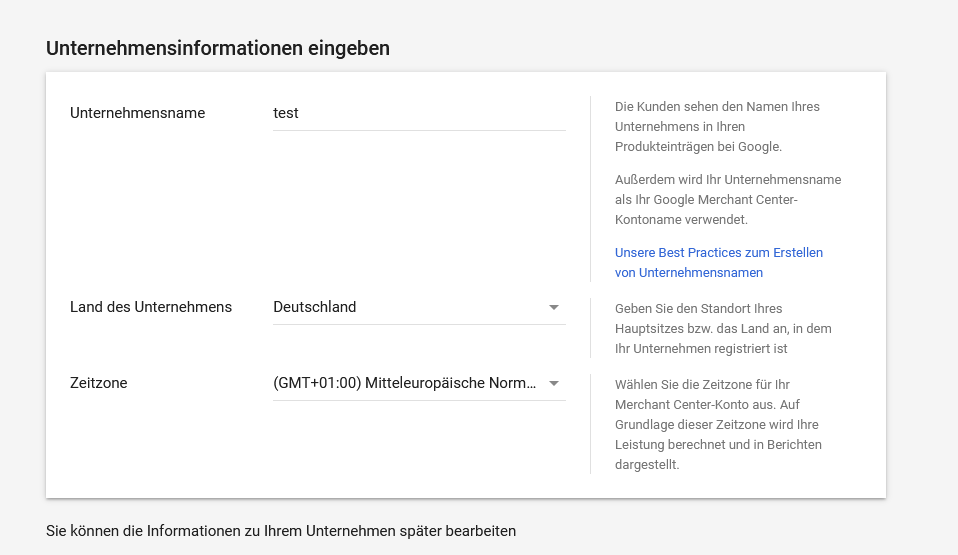Open the Best Practices zum Erstellen link
The image size is (958, 555).
point(718,253)
